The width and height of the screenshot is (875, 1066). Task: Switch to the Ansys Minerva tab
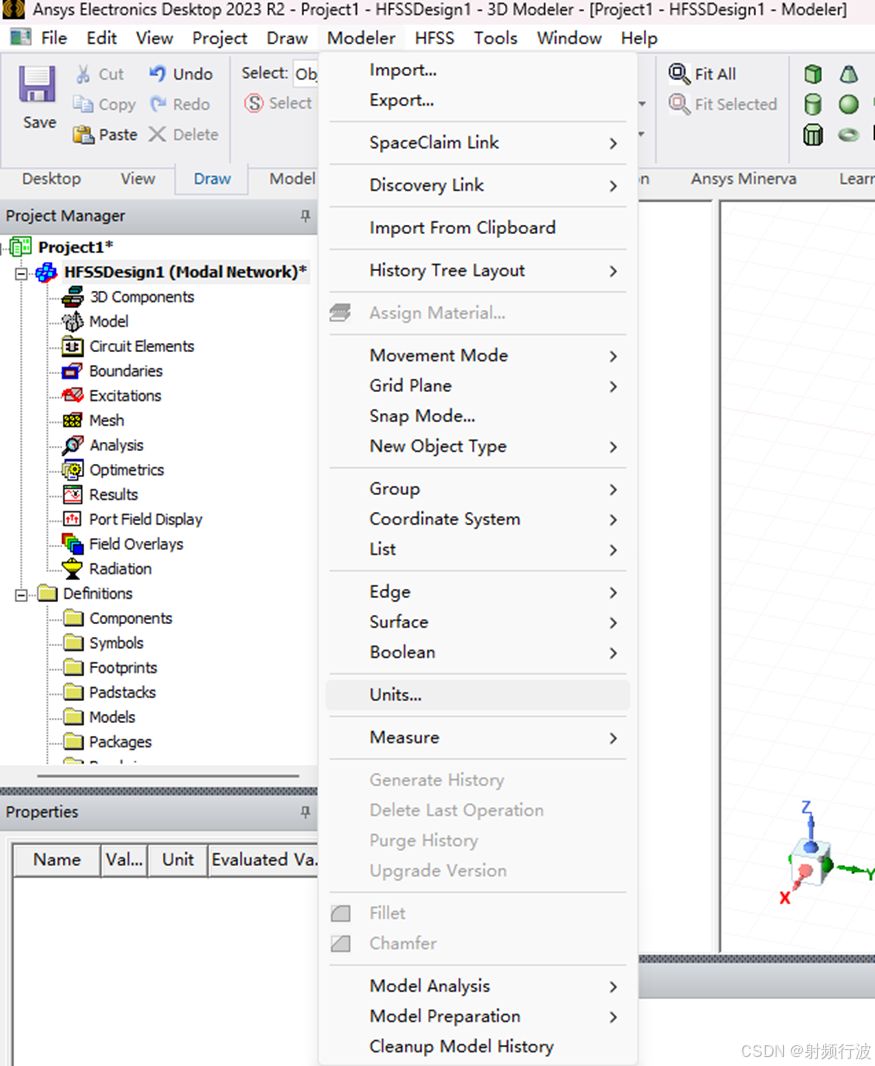tap(744, 179)
